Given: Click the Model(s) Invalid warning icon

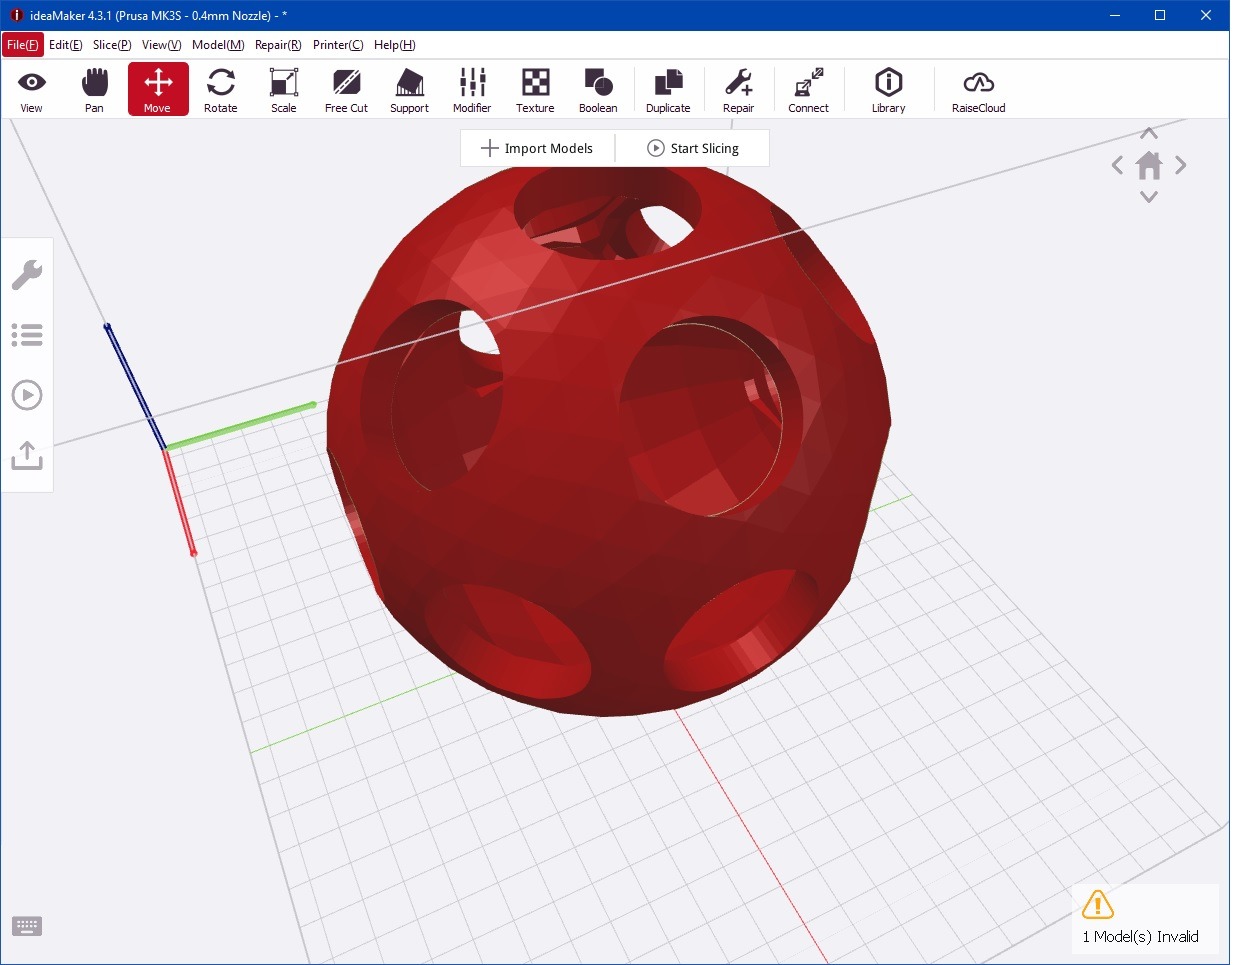Looking at the screenshot, I should click(1097, 904).
